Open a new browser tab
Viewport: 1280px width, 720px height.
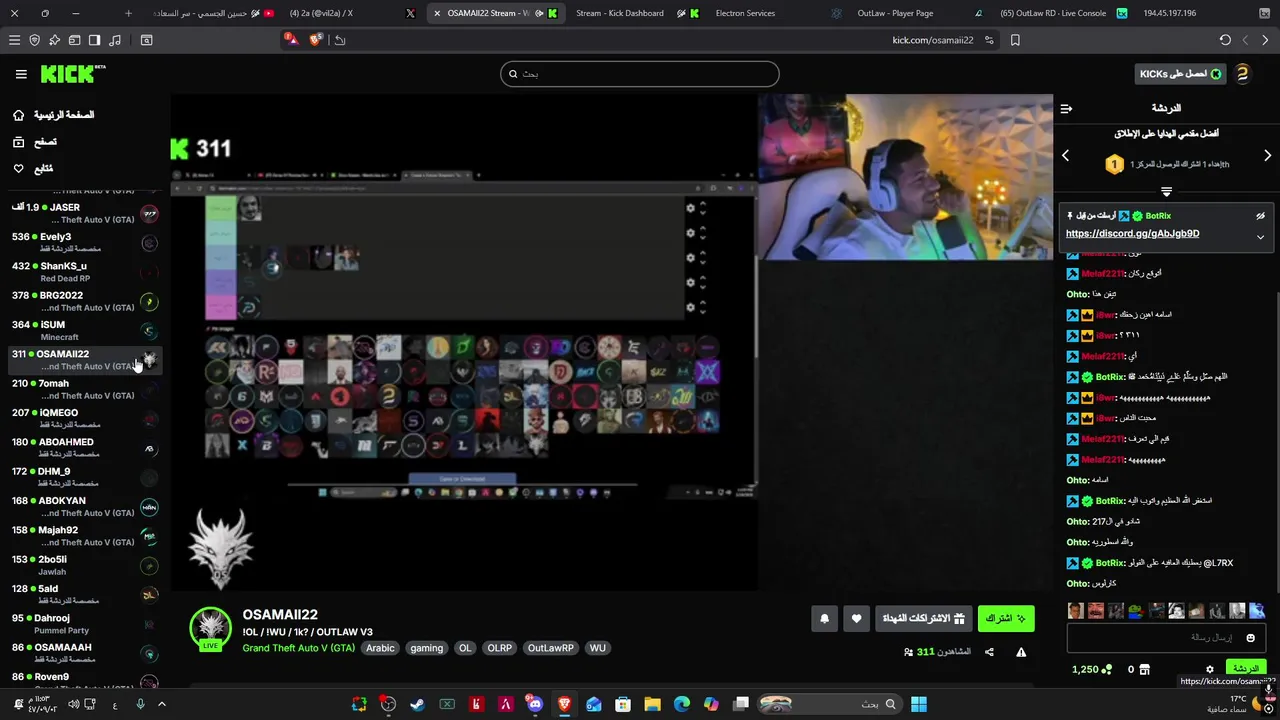click(128, 13)
